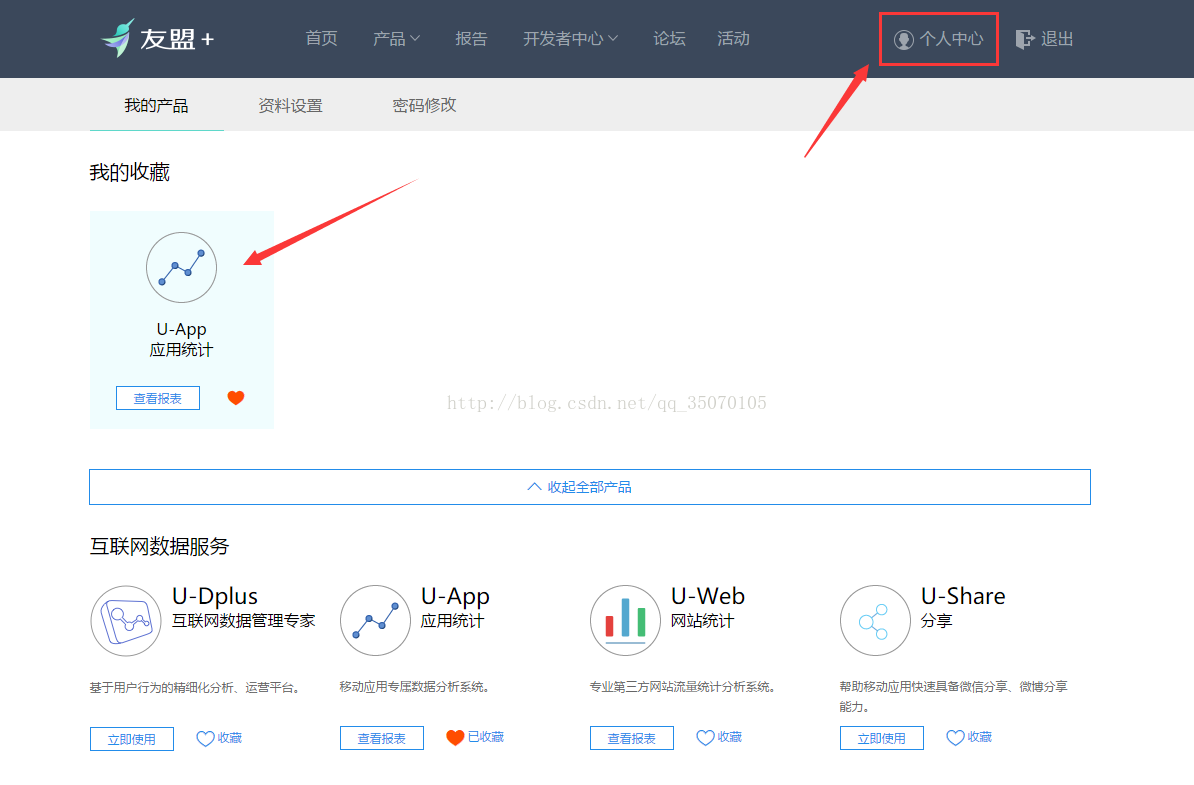
Task: Expand the 产品 dropdown menu
Action: point(396,39)
